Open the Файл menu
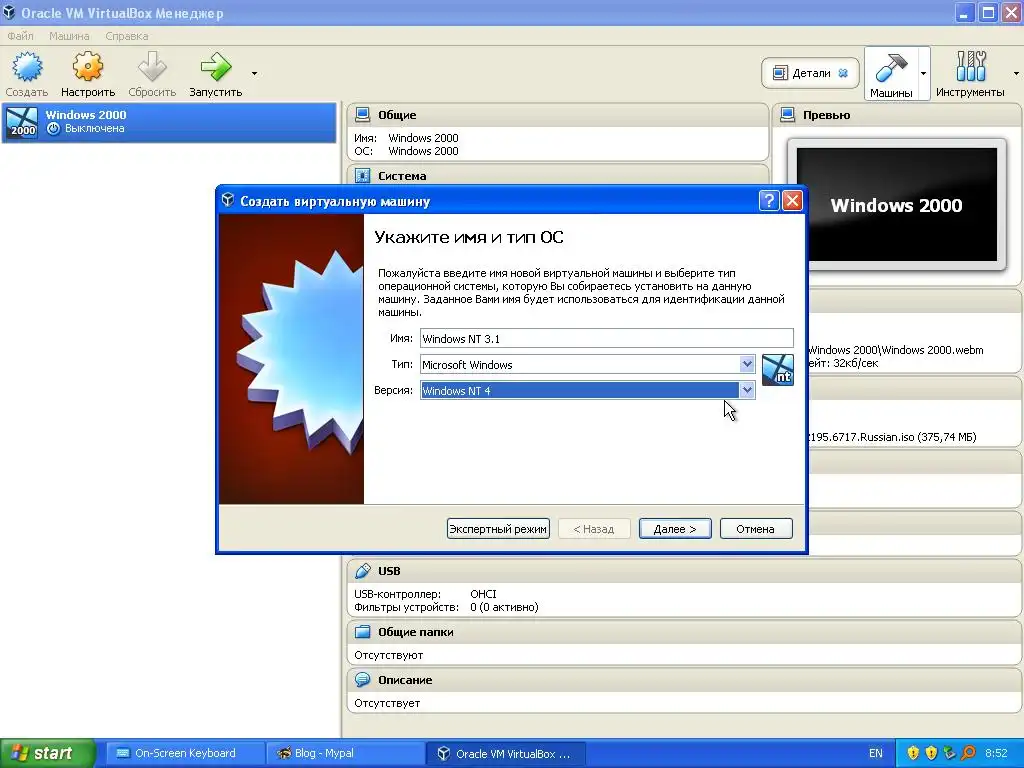Viewport: 1024px width, 768px height. [20, 36]
